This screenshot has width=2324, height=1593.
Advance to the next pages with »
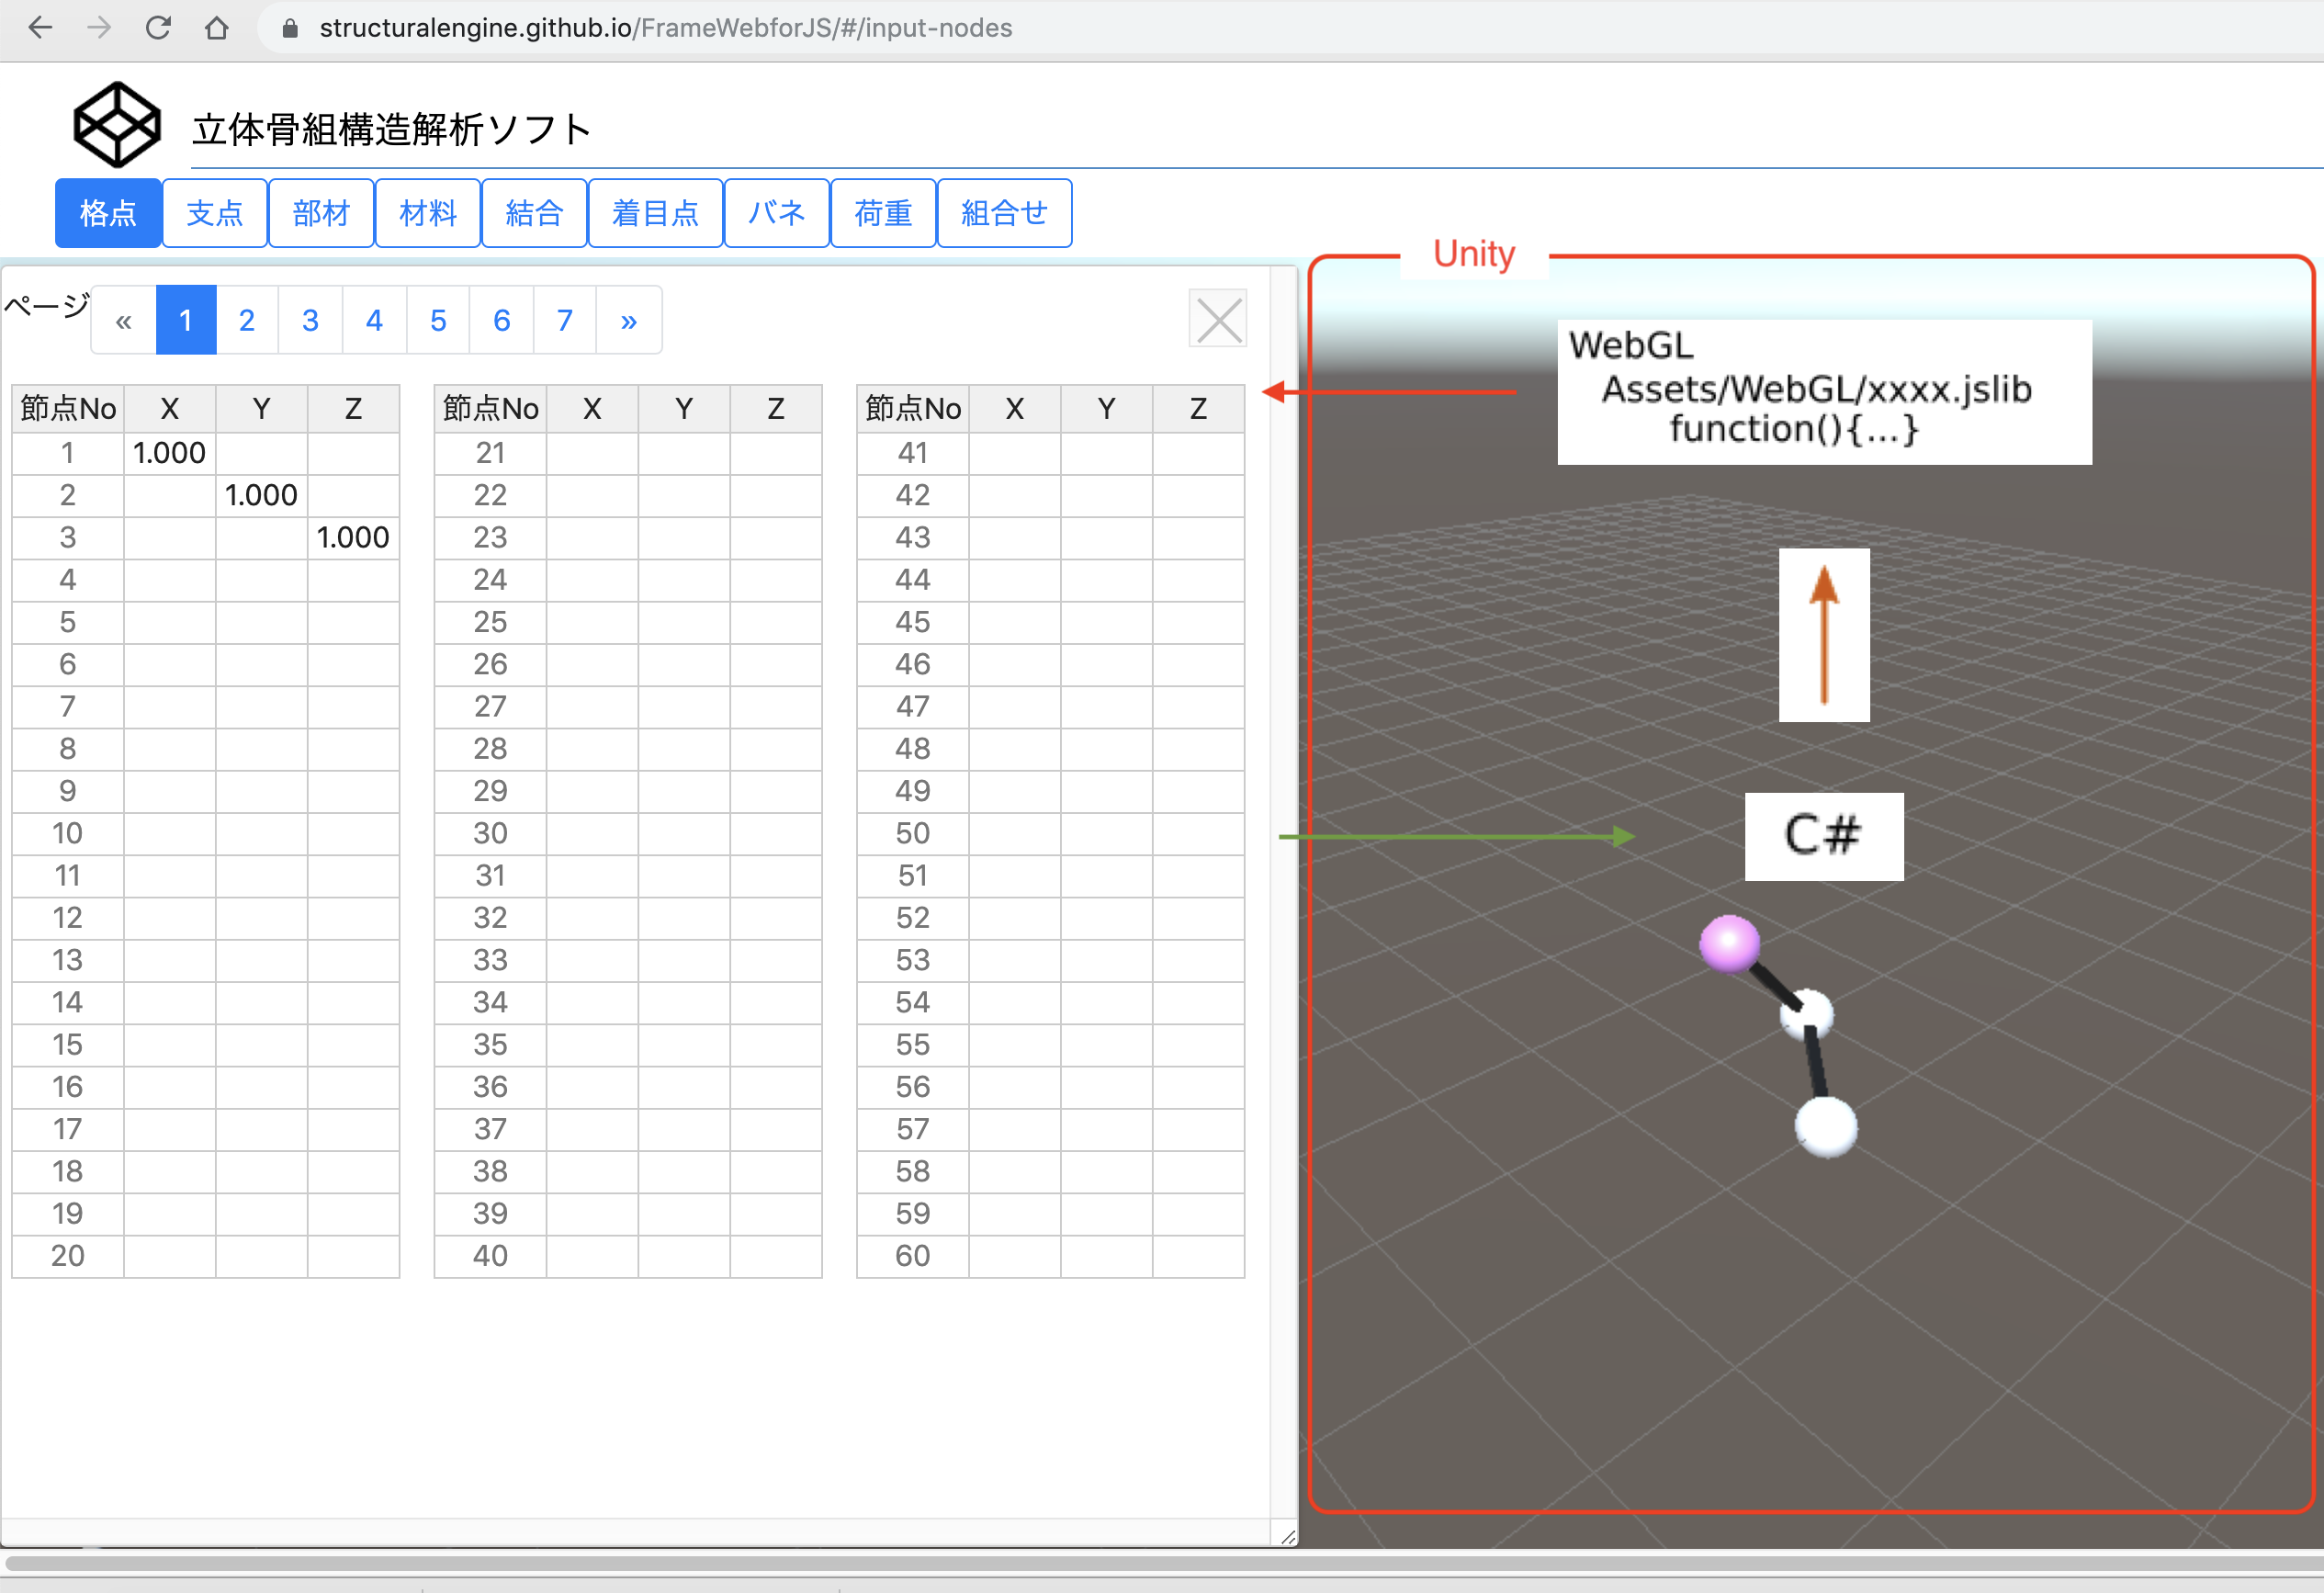pyautogui.click(x=628, y=321)
